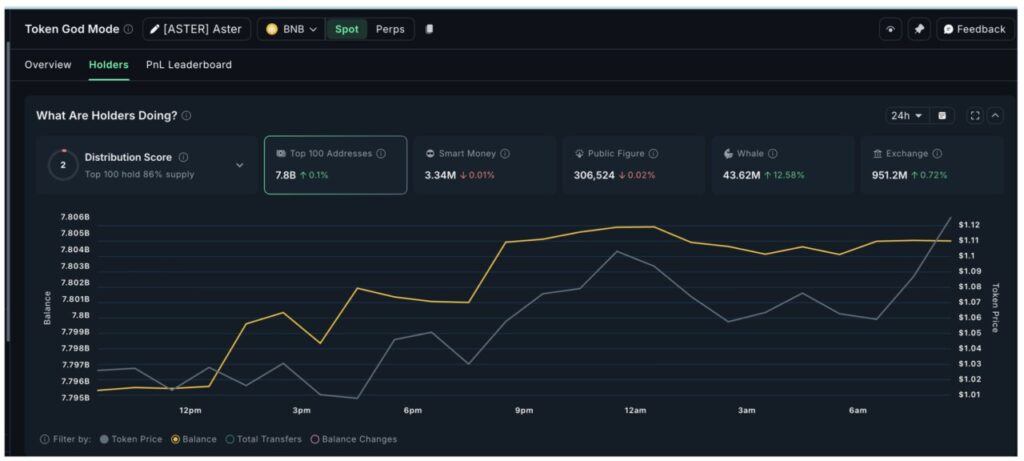Screen dimensions: 1024x461
Task: Open the BNB chain dropdown
Action: [x=291, y=29]
